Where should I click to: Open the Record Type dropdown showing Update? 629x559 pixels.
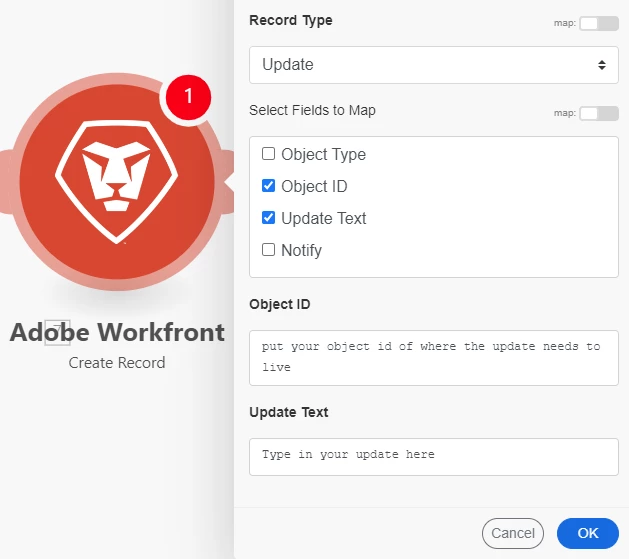point(434,65)
